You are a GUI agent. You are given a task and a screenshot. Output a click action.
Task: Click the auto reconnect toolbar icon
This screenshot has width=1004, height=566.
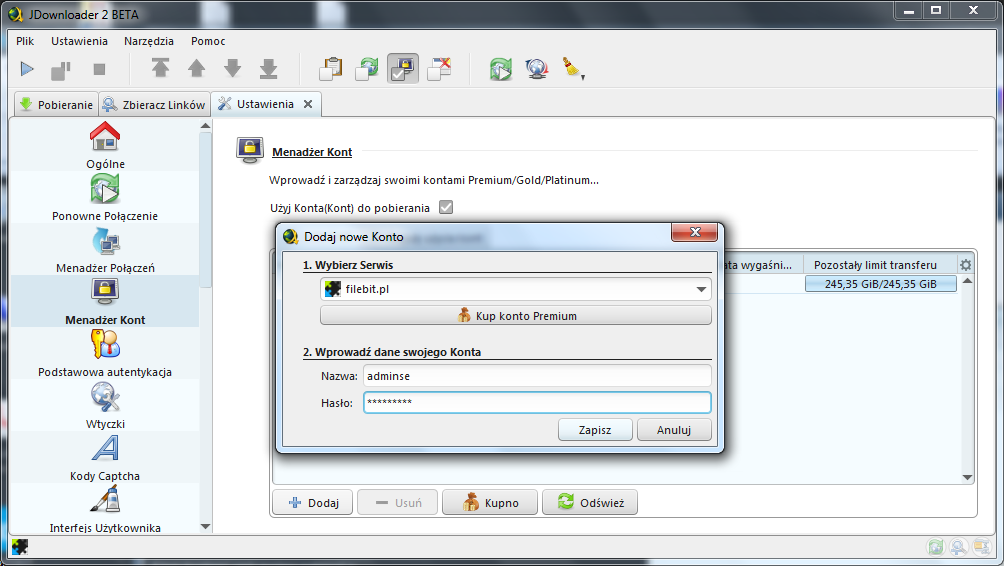tap(367, 69)
